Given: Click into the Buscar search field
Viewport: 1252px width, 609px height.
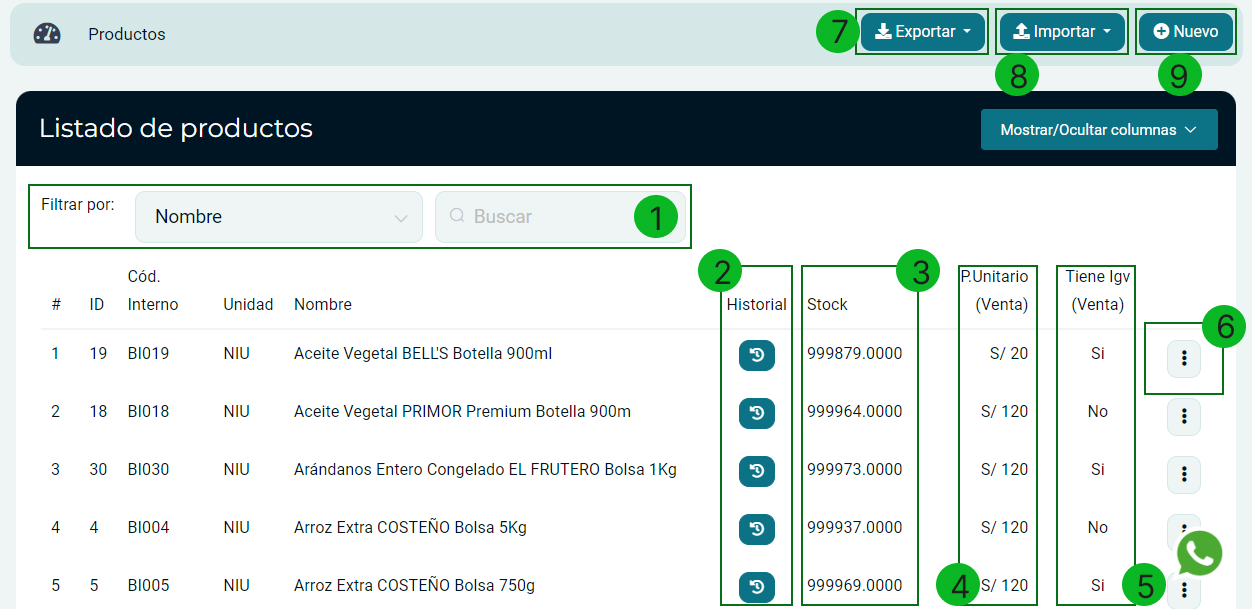Looking at the screenshot, I should 540,217.
